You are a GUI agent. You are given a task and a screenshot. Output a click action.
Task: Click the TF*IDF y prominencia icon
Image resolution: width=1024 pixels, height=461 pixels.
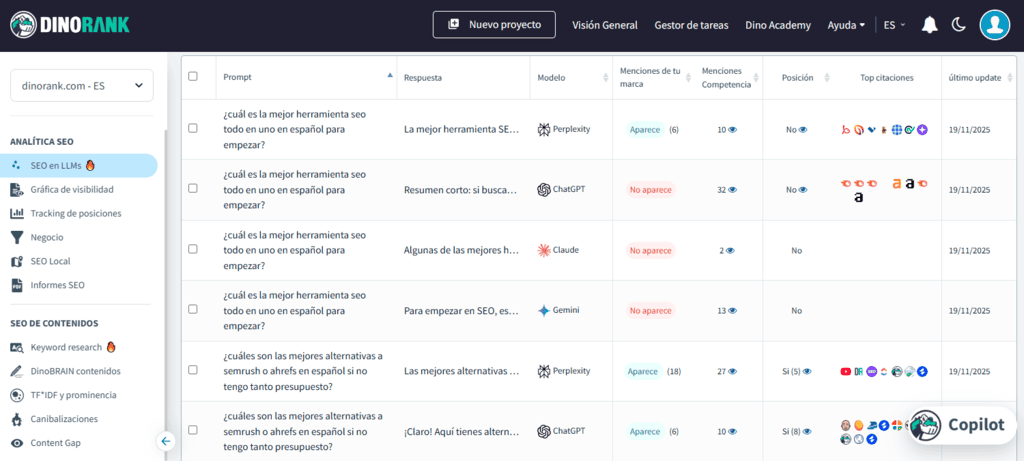click(17, 395)
